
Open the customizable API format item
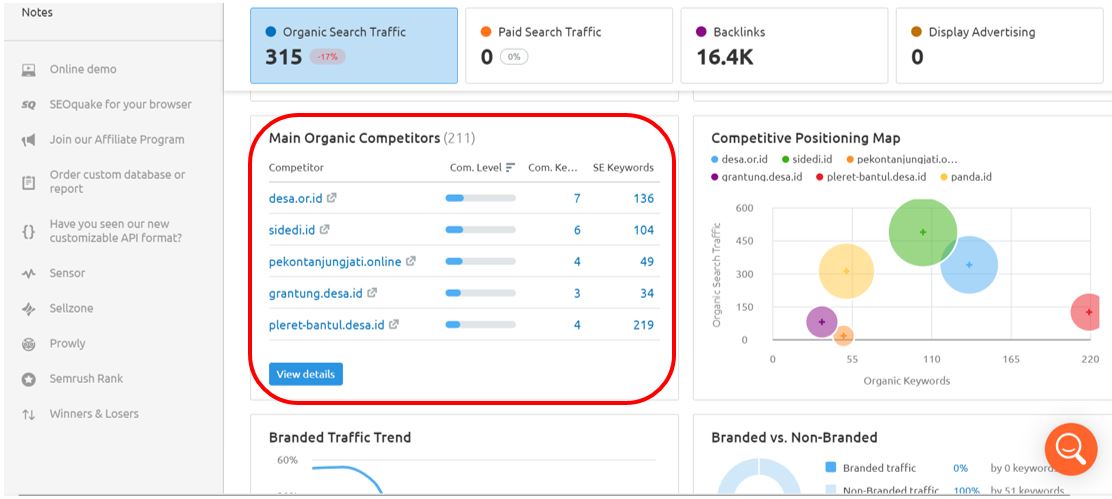(116, 231)
